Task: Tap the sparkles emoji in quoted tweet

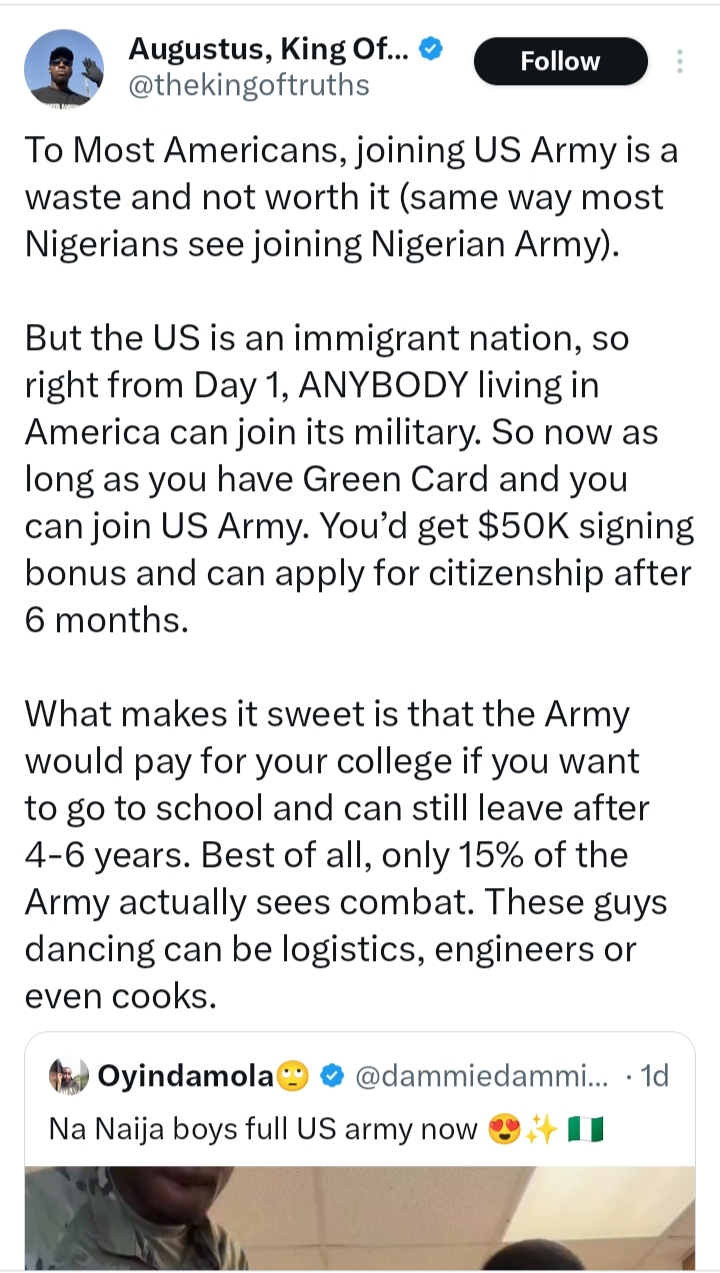Action: [x=541, y=1131]
